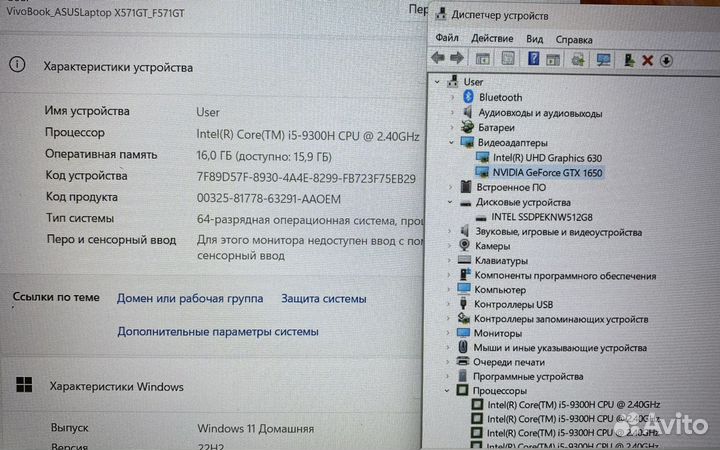This screenshot has height=450, width=720.
Task: Open the Действие menu
Action: tap(492, 39)
